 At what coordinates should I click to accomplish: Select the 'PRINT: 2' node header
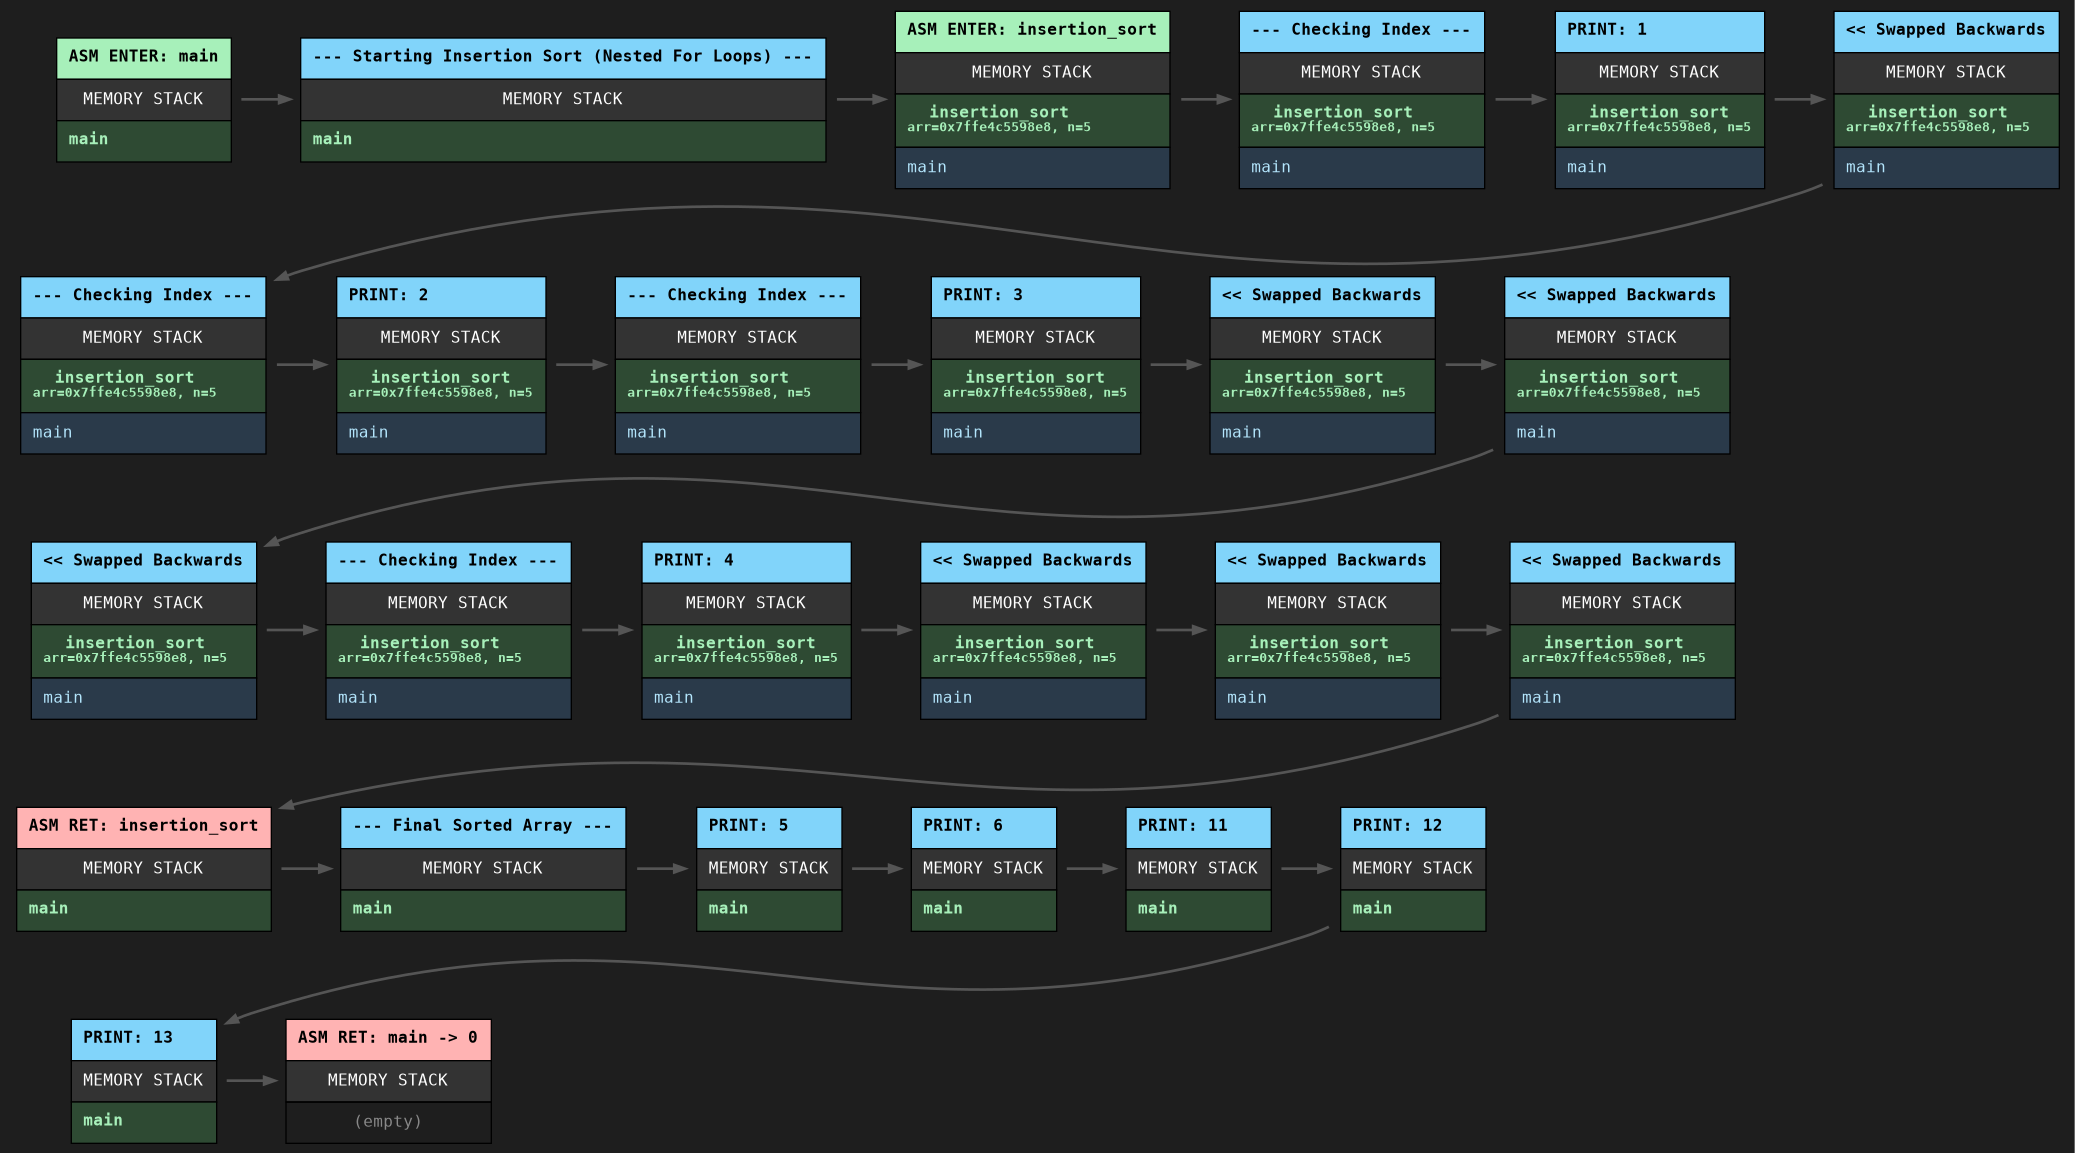(440, 295)
